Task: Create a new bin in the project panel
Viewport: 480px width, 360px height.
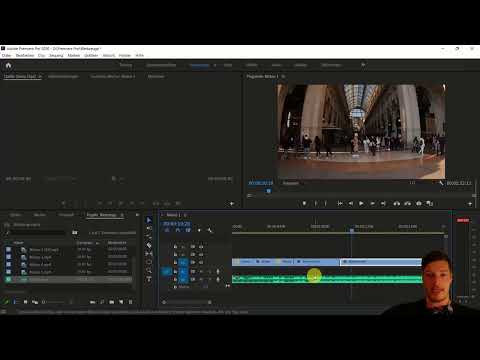Action: point(112,302)
